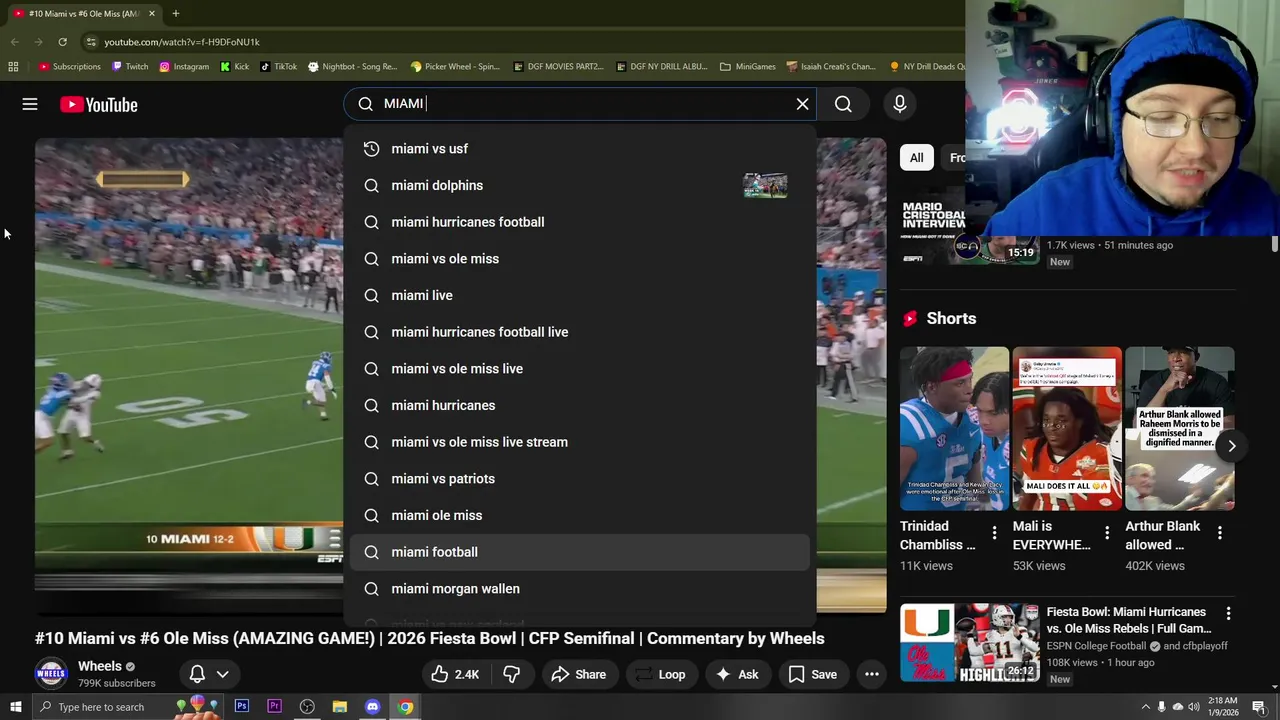This screenshot has width=1280, height=720.
Task: Toggle notification bell for Wheels channel
Action: click(x=197, y=674)
